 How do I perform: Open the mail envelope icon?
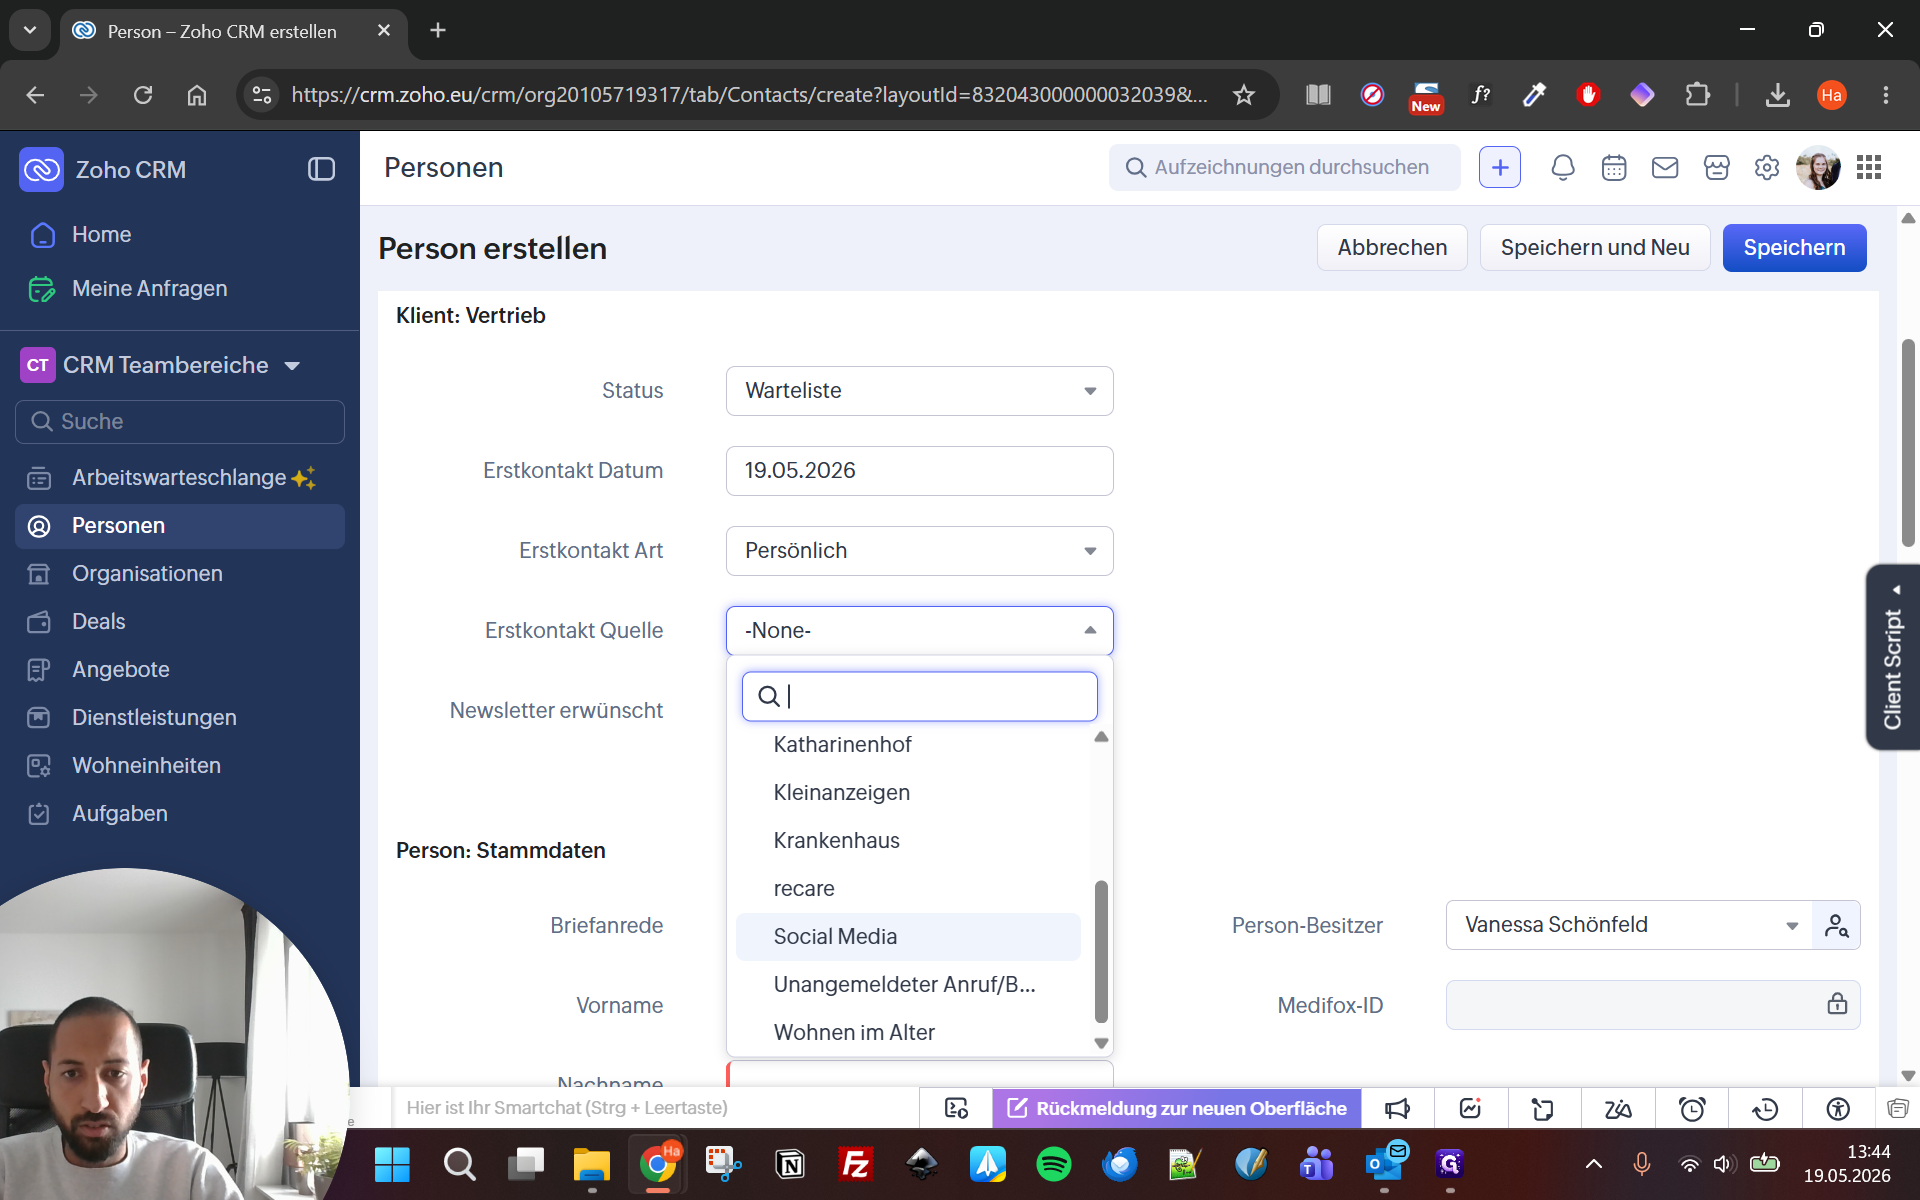tap(1665, 168)
